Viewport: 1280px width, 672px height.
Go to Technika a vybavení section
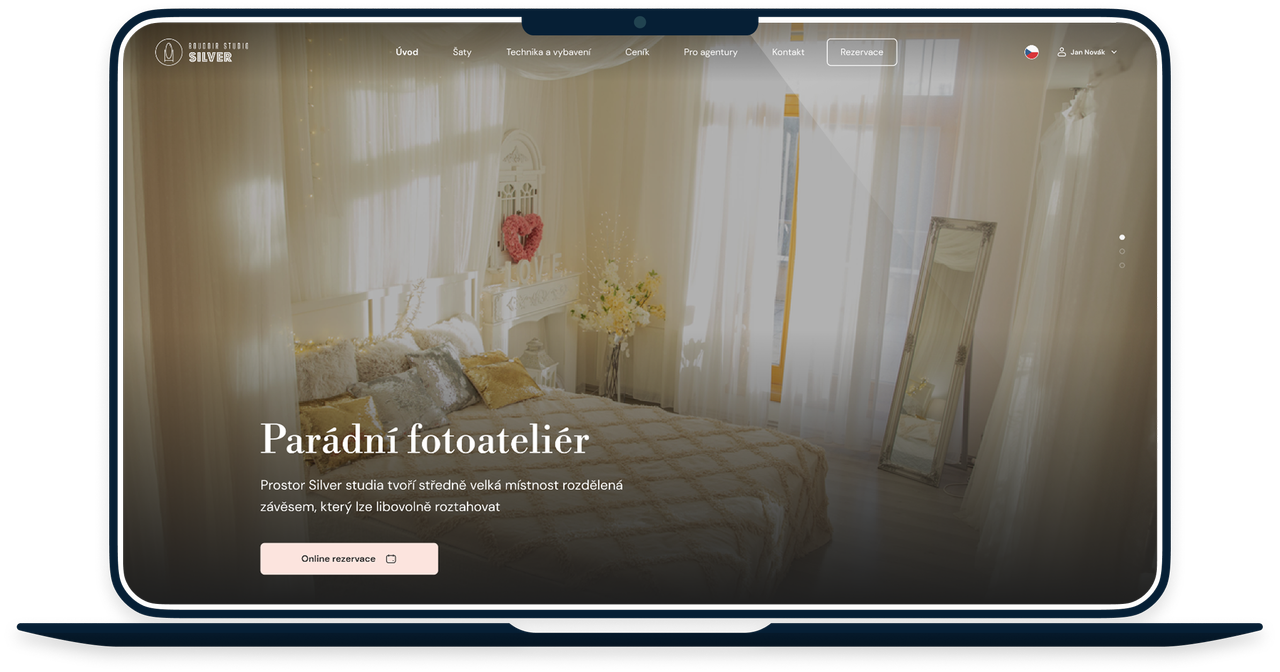548,51
